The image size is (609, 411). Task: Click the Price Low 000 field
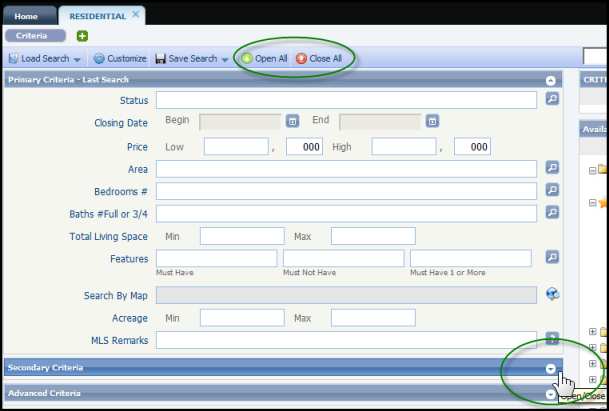tap(304, 146)
